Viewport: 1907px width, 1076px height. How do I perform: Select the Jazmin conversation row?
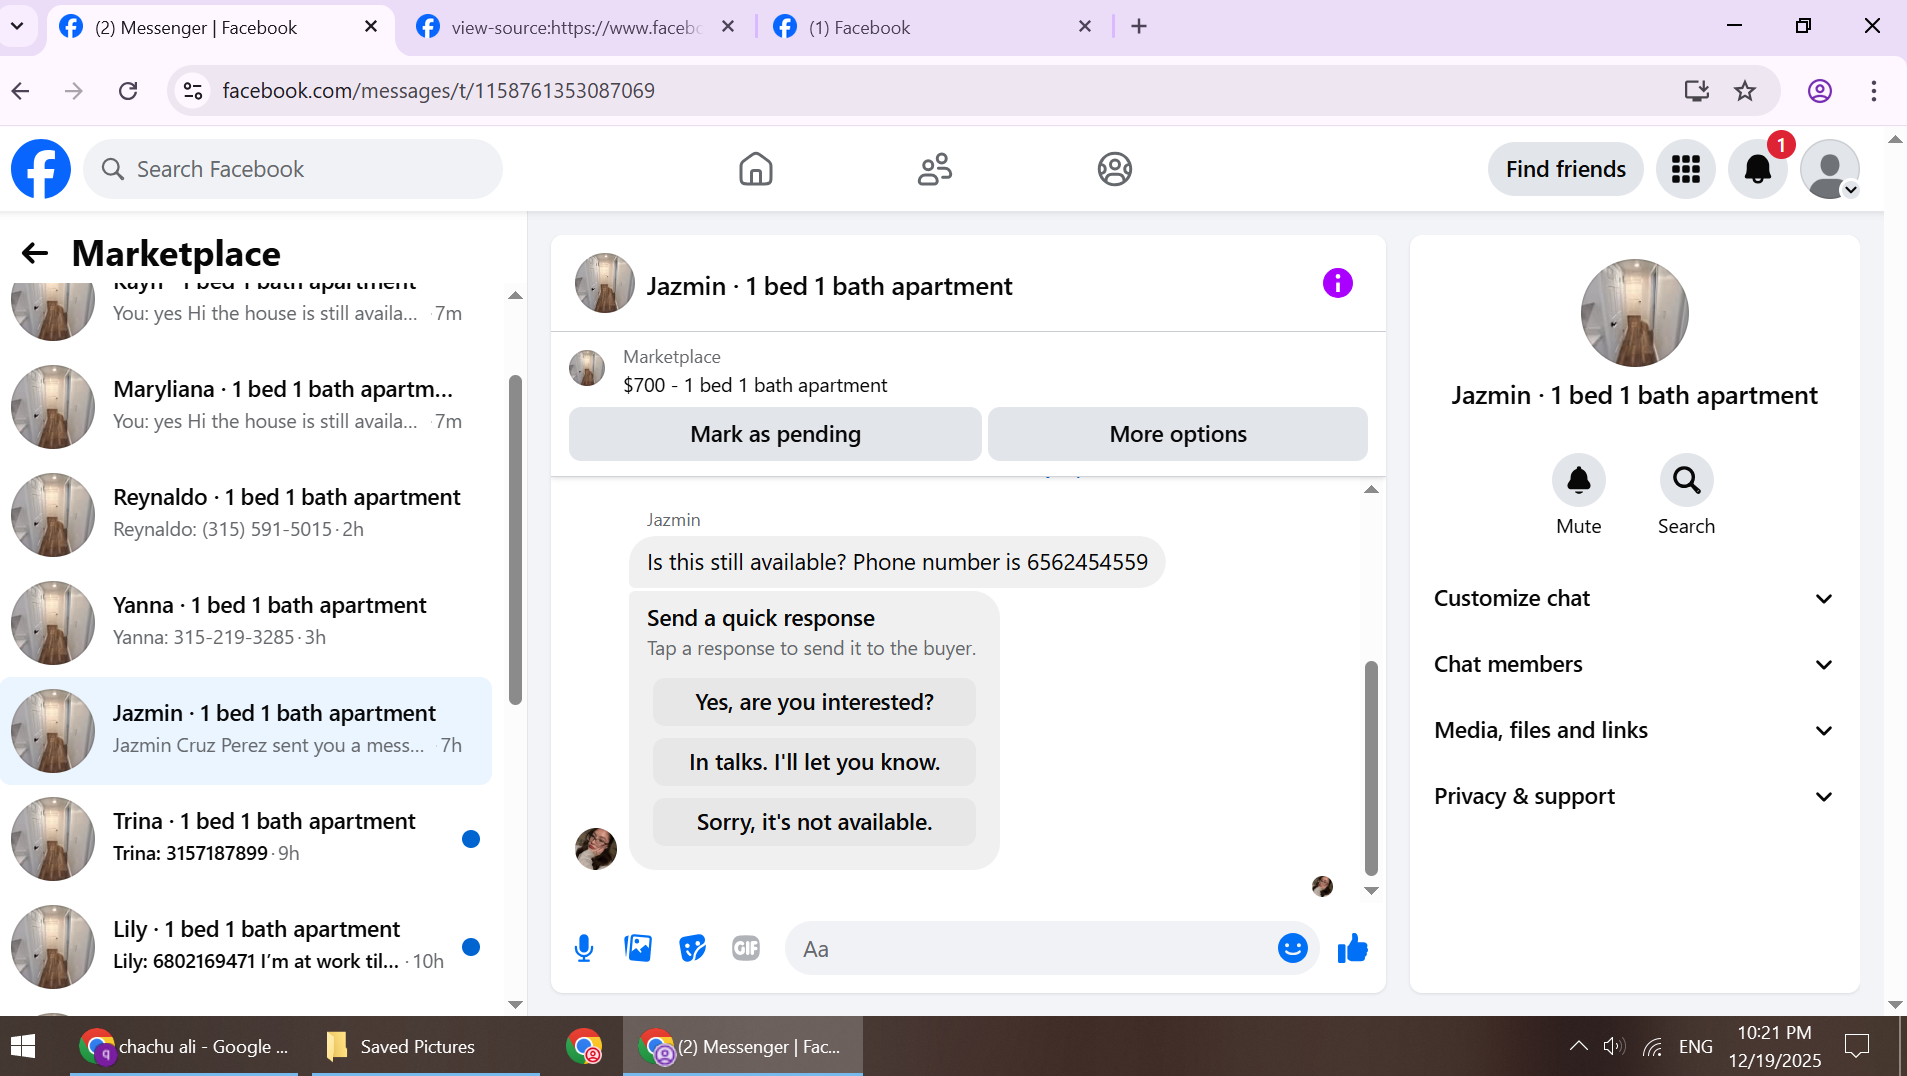click(x=246, y=729)
